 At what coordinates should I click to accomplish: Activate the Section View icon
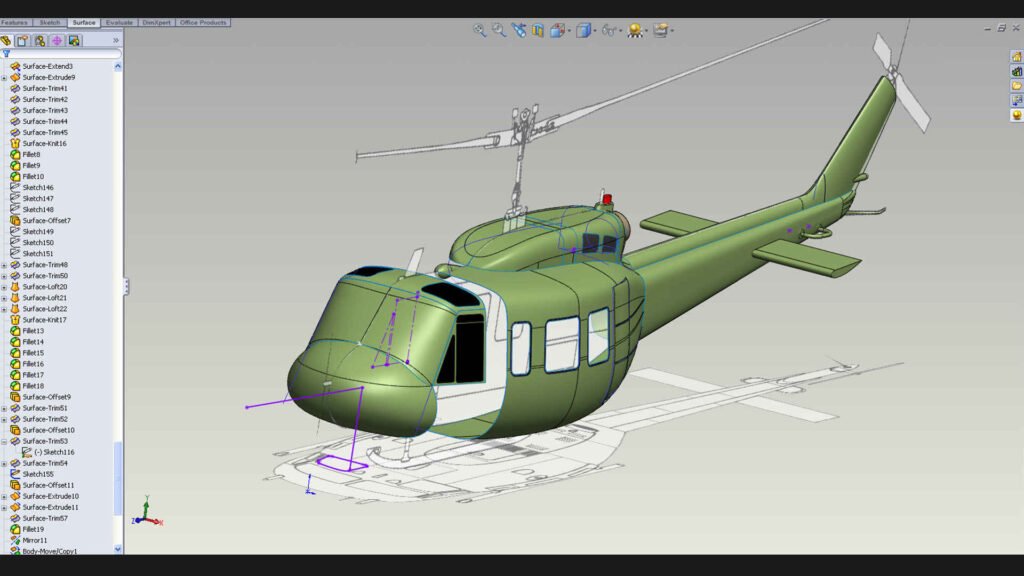pos(538,31)
